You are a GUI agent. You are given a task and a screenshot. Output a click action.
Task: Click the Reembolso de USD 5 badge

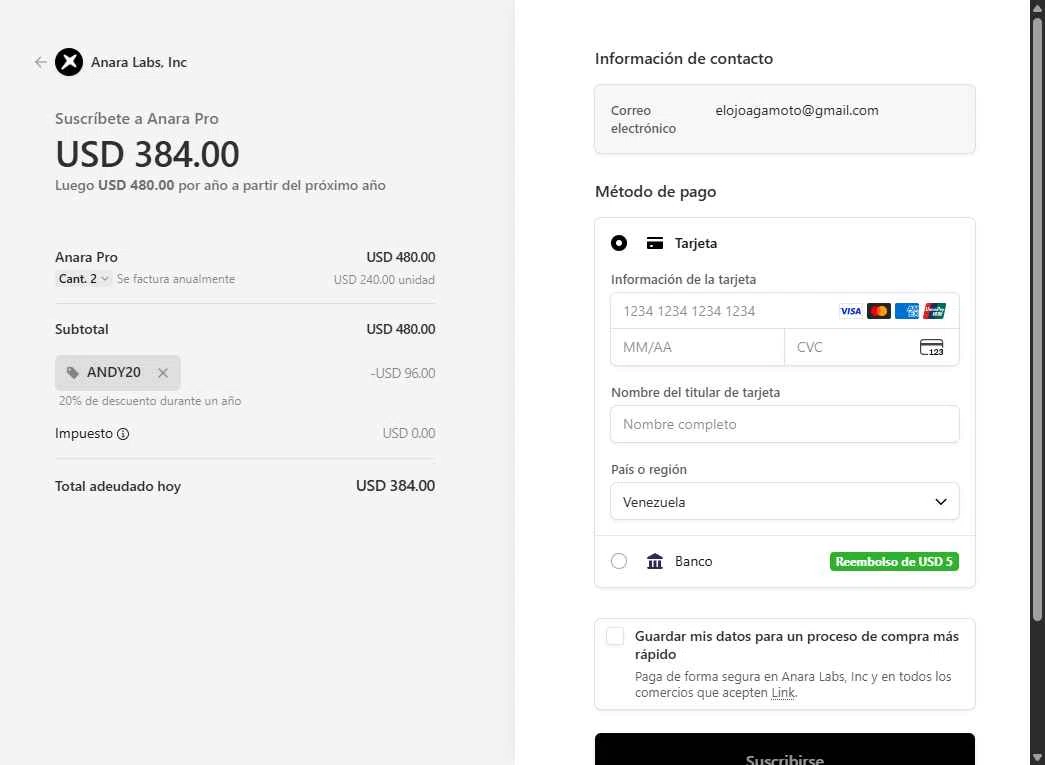click(x=894, y=562)
